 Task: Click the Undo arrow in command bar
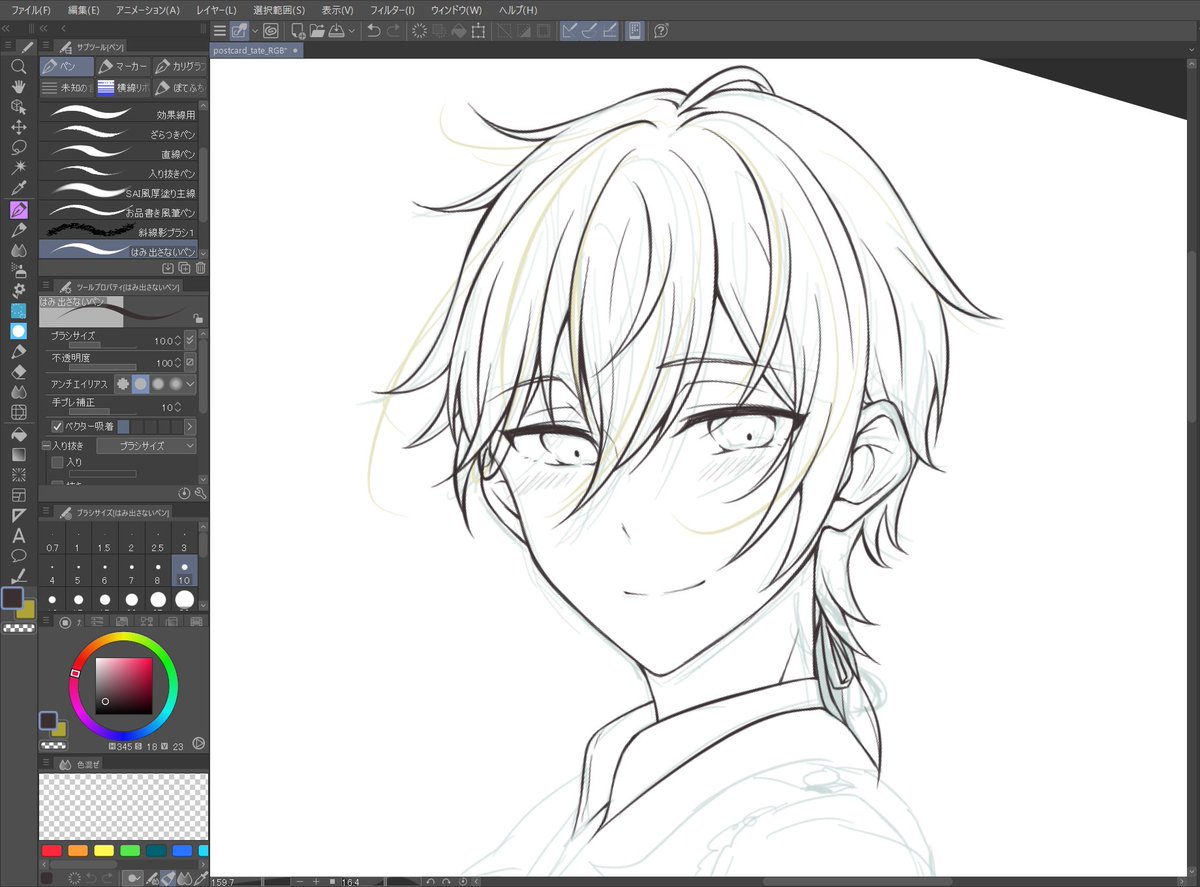[374, 31]
